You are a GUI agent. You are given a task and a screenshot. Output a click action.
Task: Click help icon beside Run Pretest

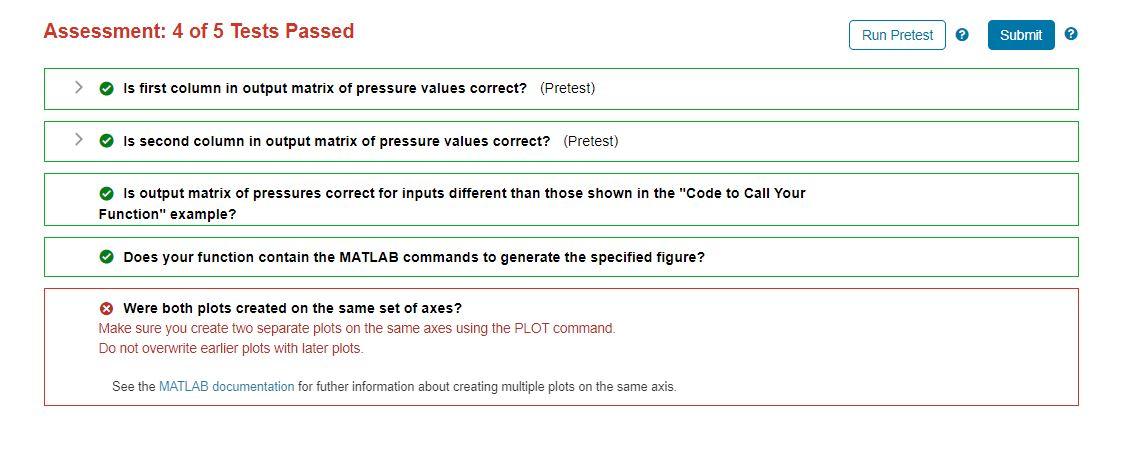pyautogui.click(x=962, y=34)
